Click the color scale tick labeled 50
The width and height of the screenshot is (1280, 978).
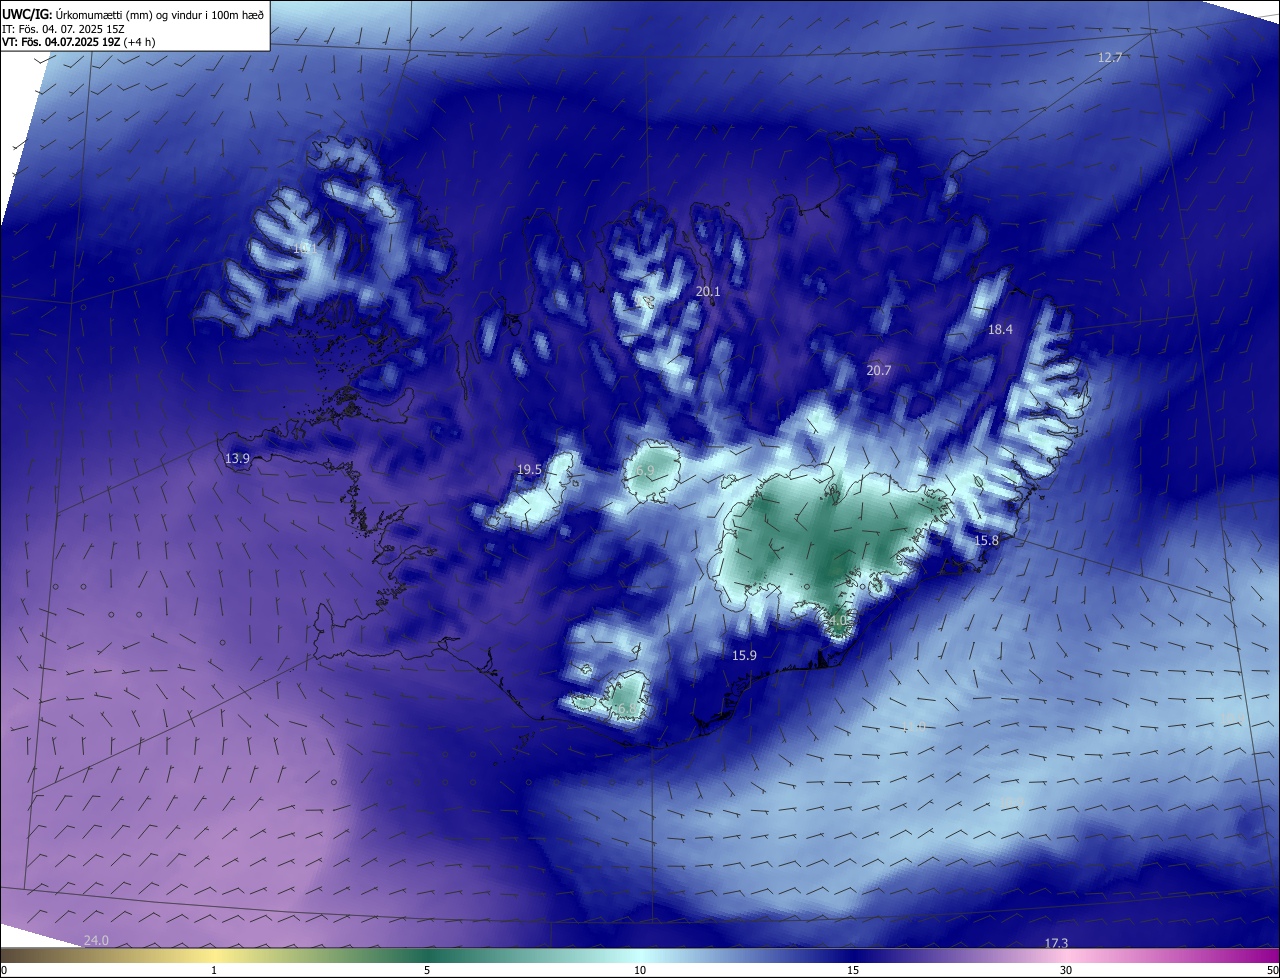click(x=1272, y=970)
